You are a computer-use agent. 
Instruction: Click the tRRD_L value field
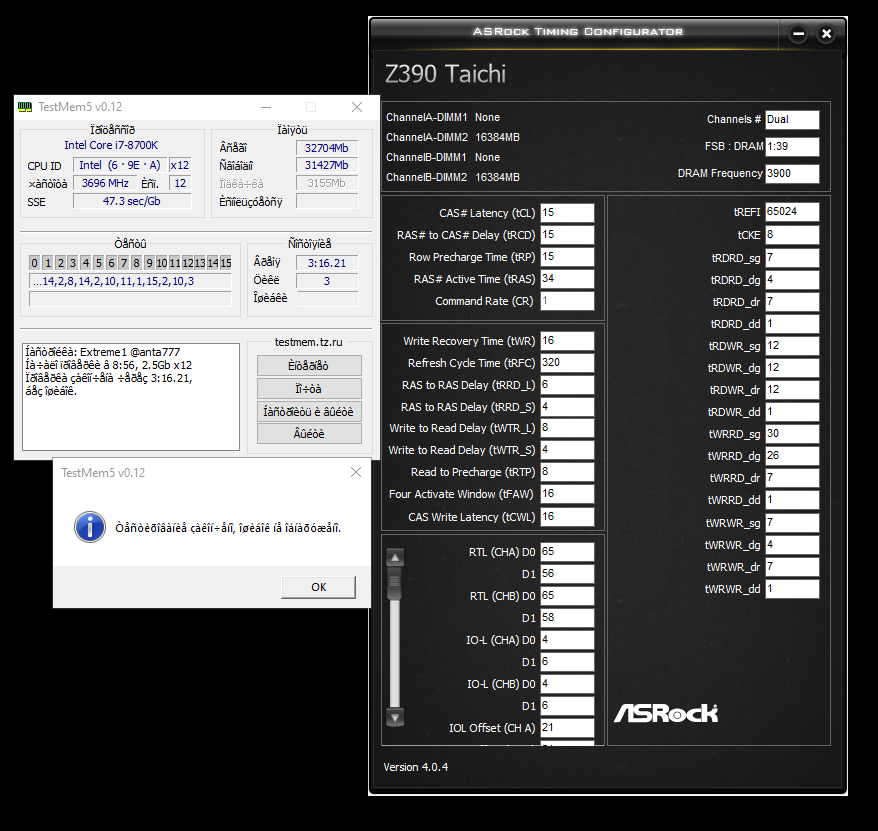567,385
